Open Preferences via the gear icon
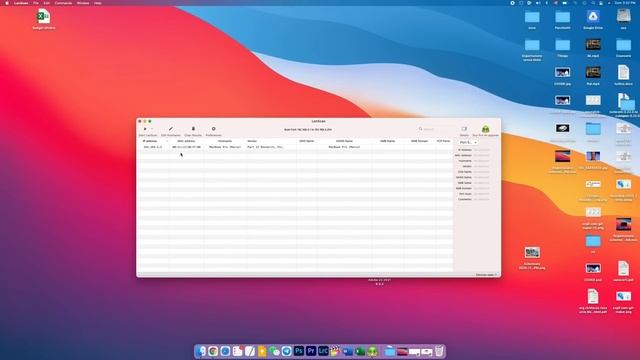 [213, 129]
